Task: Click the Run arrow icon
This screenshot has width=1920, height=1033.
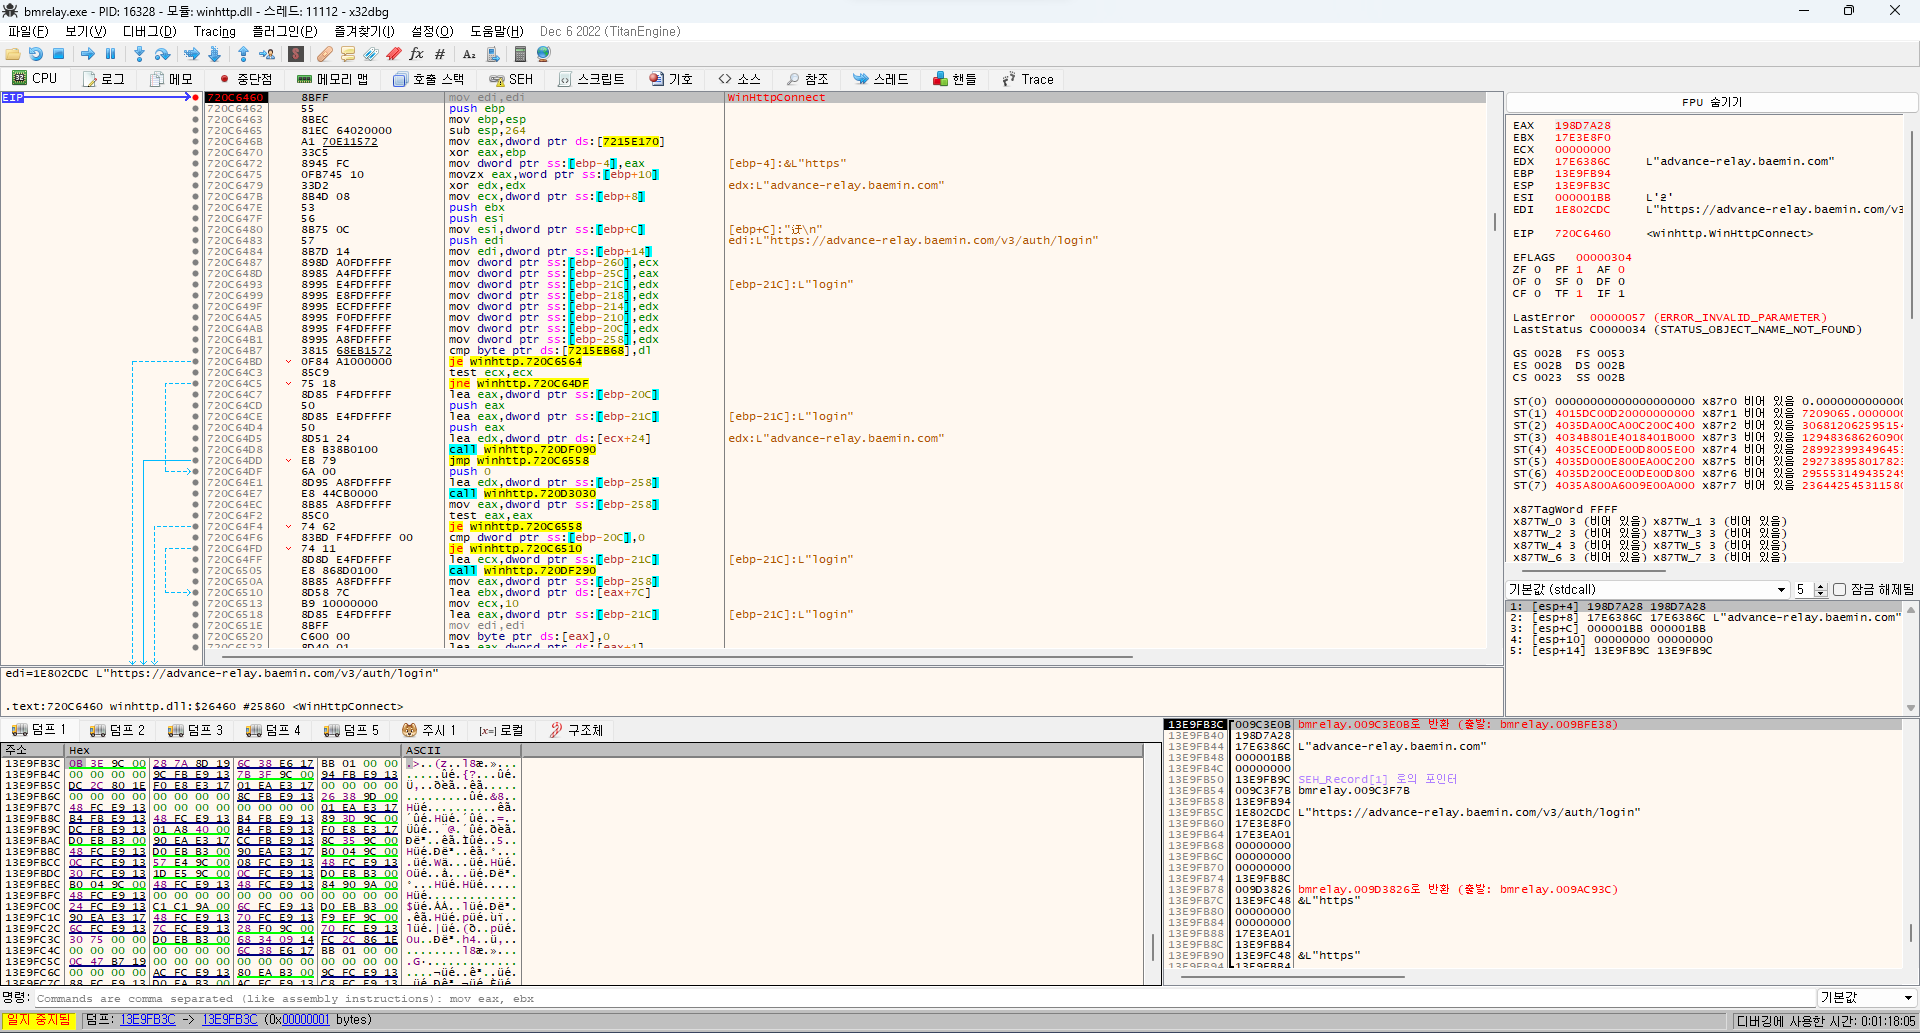Action: [x=88, y=54]
